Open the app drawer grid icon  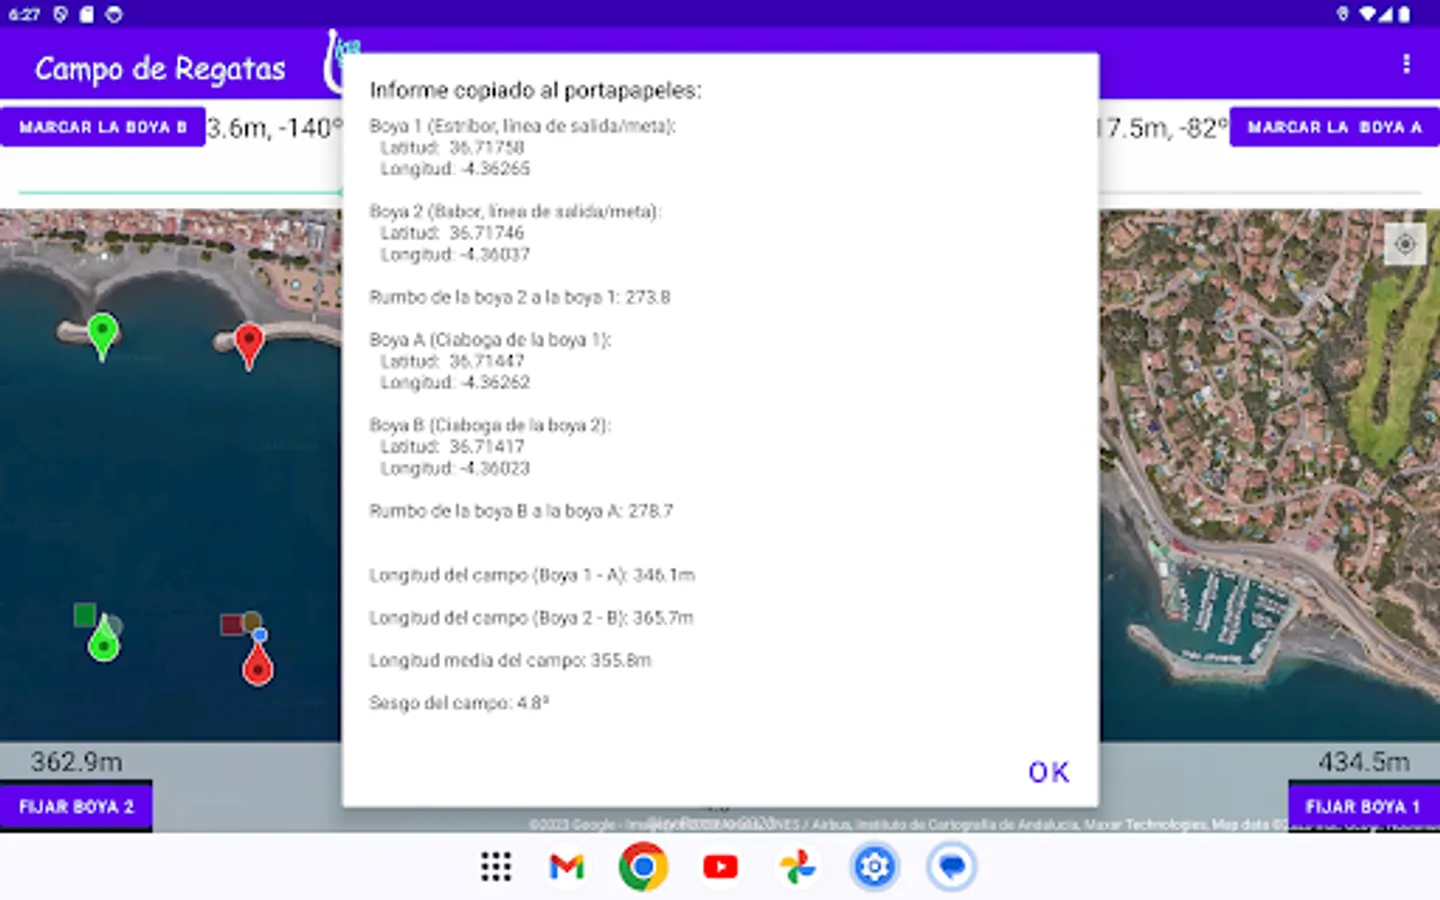click(496, 866)
